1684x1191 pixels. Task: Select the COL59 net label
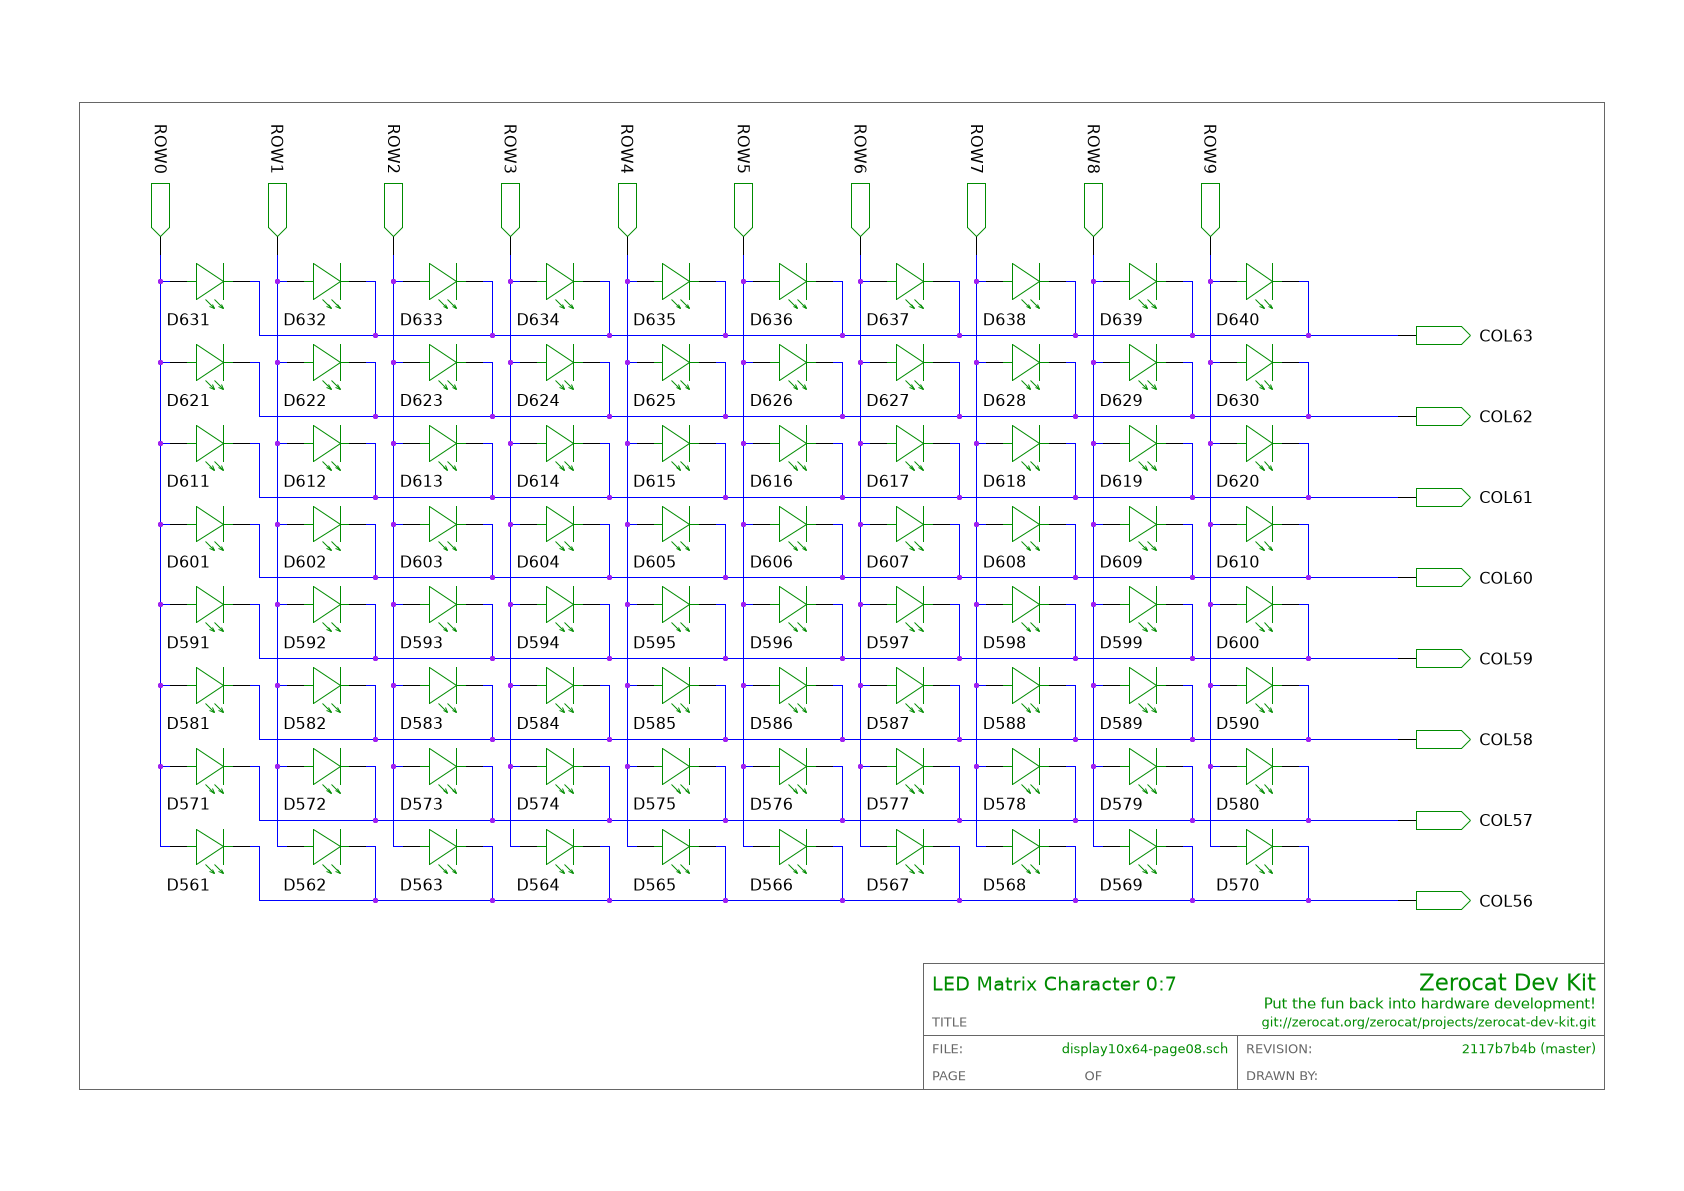[1505, 659]
